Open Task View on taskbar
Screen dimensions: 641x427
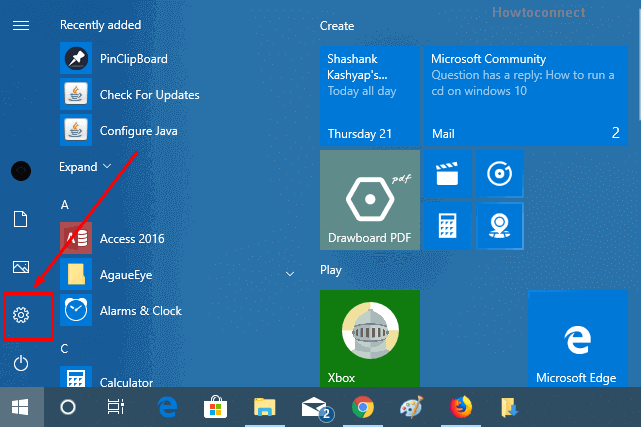(x=116, y=407)
